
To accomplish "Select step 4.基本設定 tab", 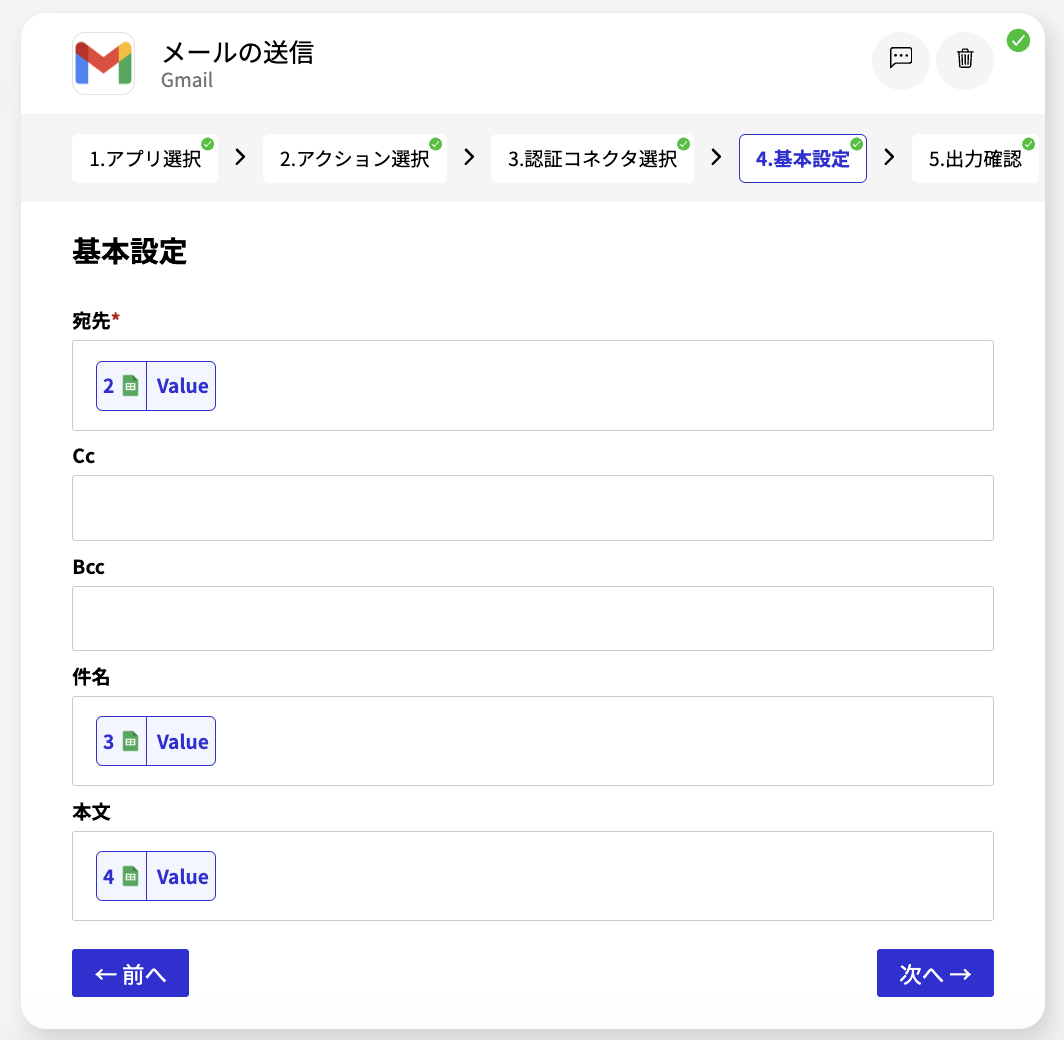I will [x=803, y=159].
